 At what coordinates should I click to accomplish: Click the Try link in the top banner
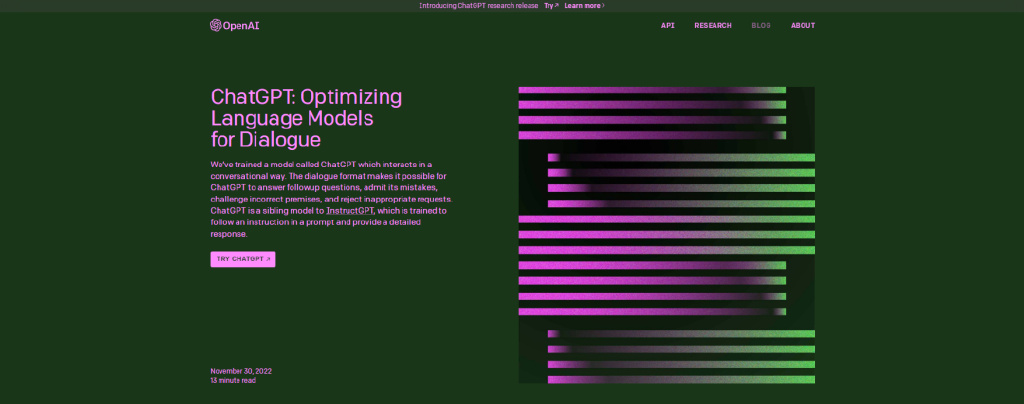[551, 5]
